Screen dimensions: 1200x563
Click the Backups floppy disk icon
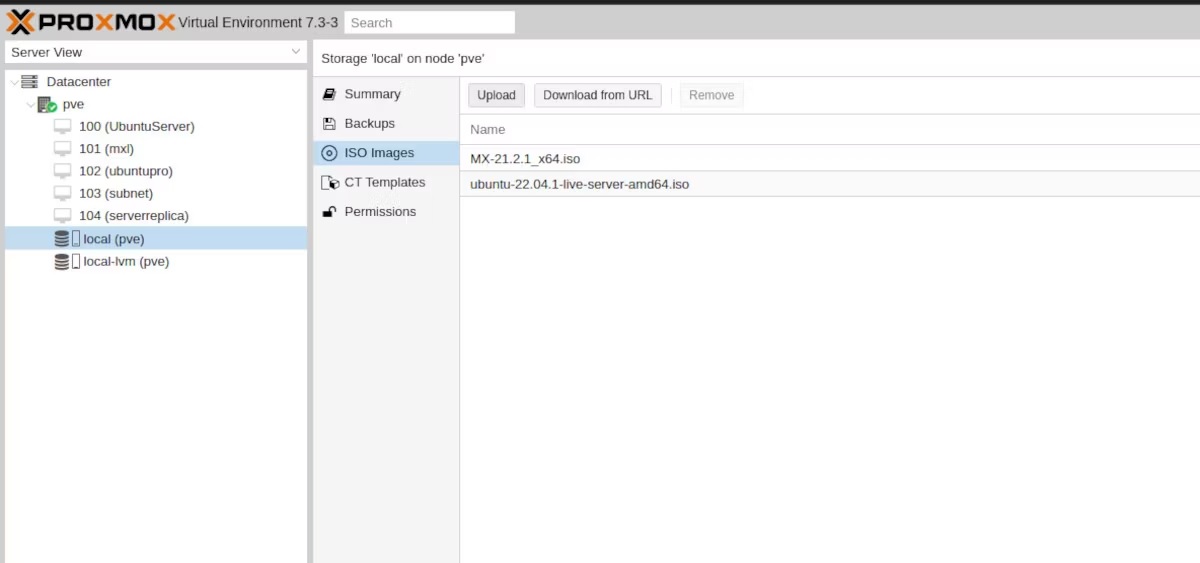329,124
